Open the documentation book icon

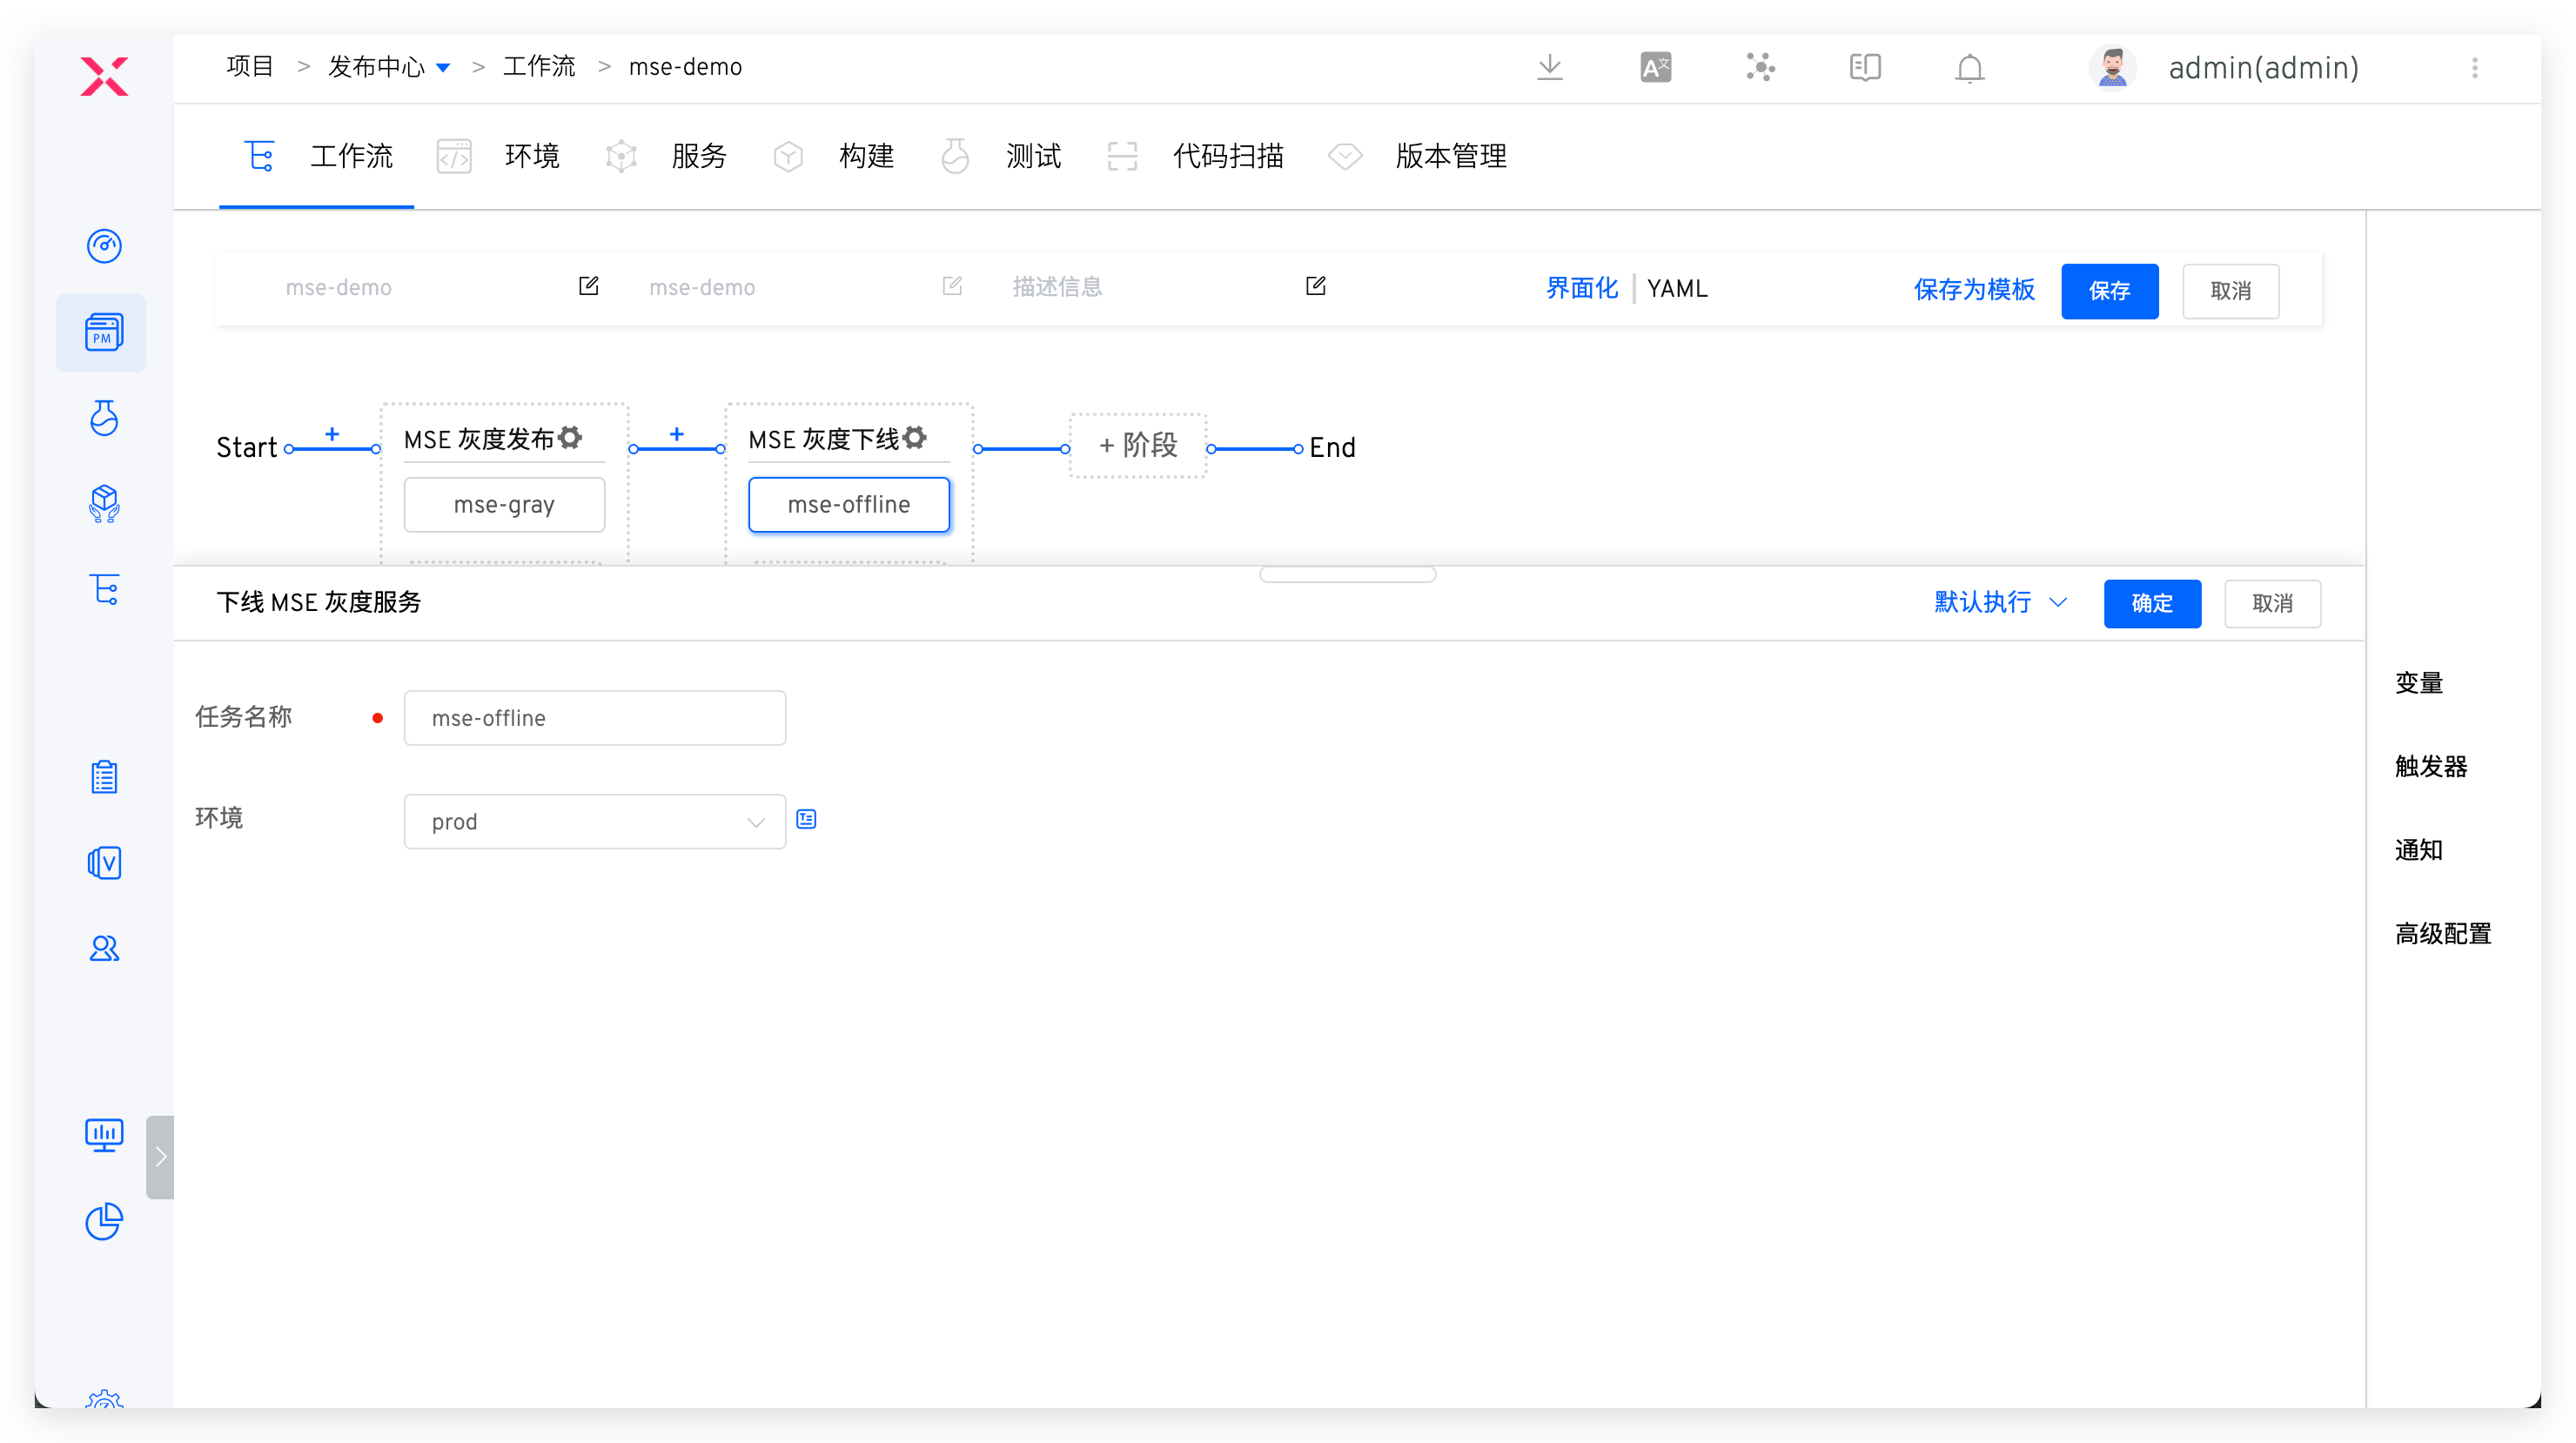click(x=1864, y=67)
